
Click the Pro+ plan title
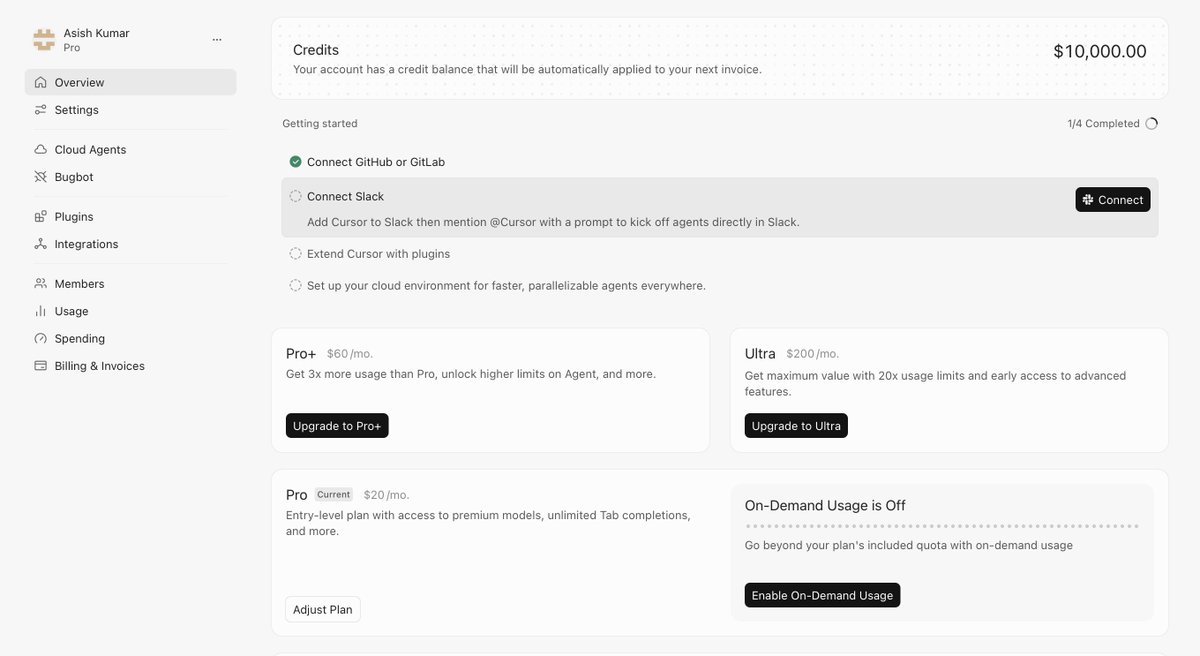click(x=301, y=354)
